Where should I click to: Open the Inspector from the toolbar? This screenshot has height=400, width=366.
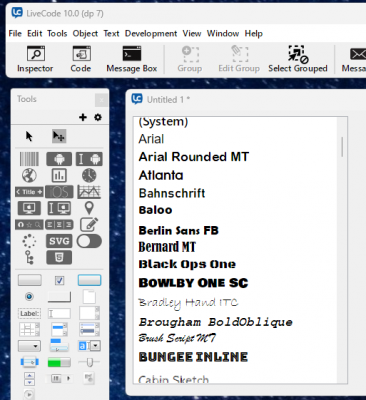point(35,59)
